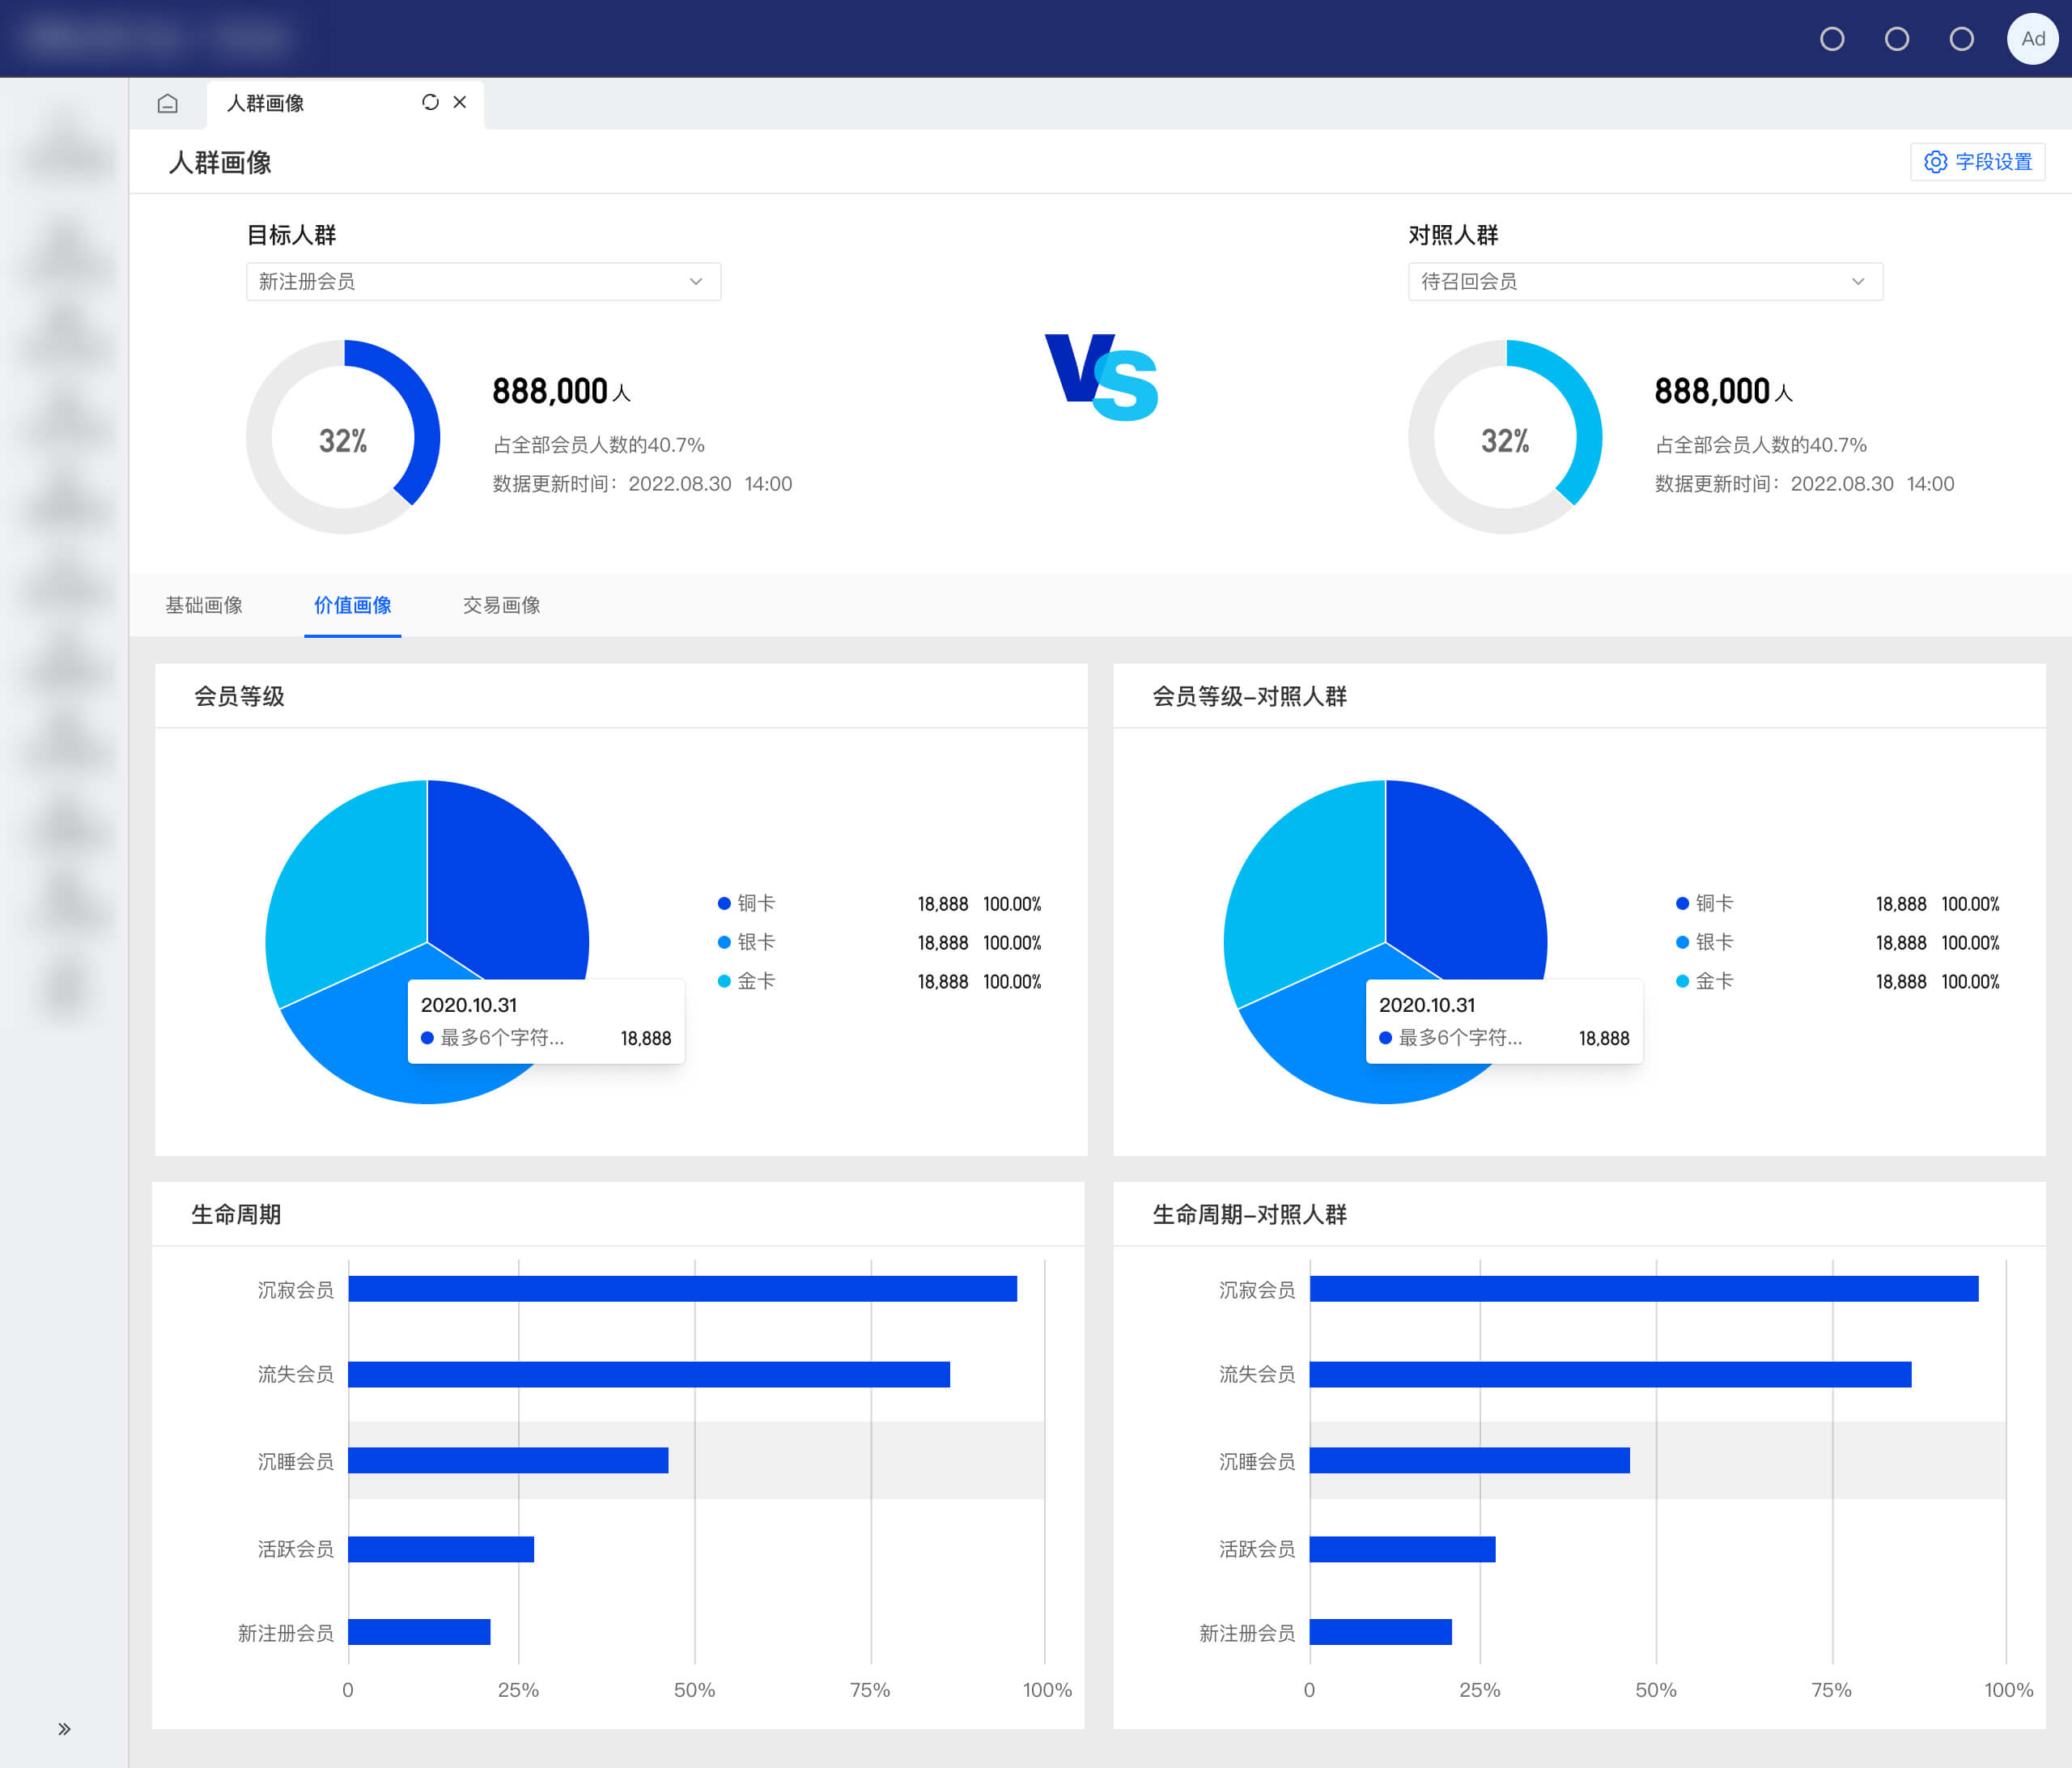Image resolution: width=2072 pixels, height=1768 pixels.
Task: Click the 888,000人 count under 对照人群
Action: point(1723,391)
